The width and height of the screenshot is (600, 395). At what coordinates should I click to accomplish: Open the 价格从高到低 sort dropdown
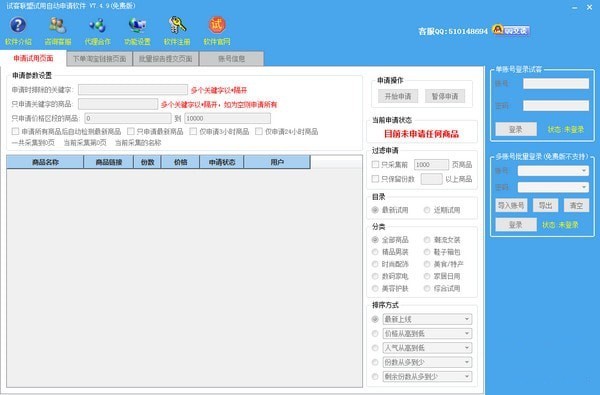(x=427, y=334)
